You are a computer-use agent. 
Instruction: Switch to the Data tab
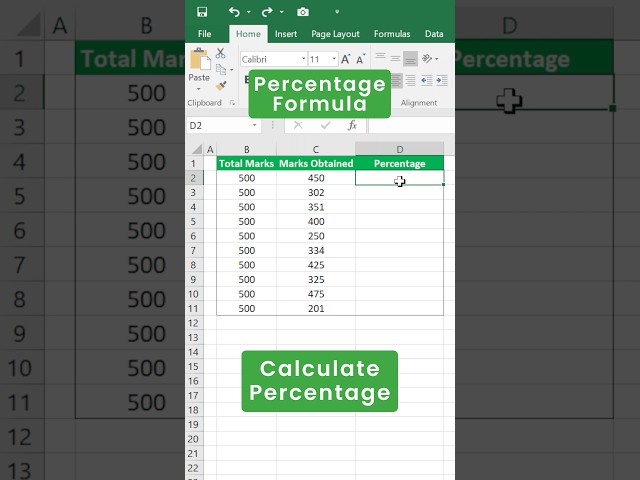[434, 34]
